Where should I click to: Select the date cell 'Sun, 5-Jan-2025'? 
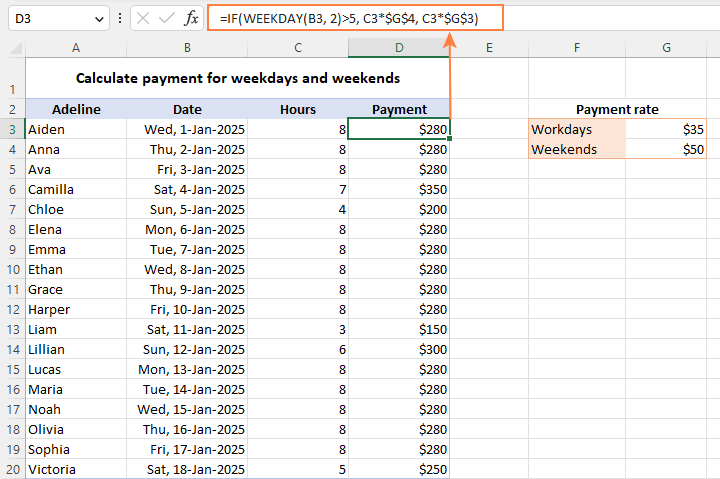187,209
